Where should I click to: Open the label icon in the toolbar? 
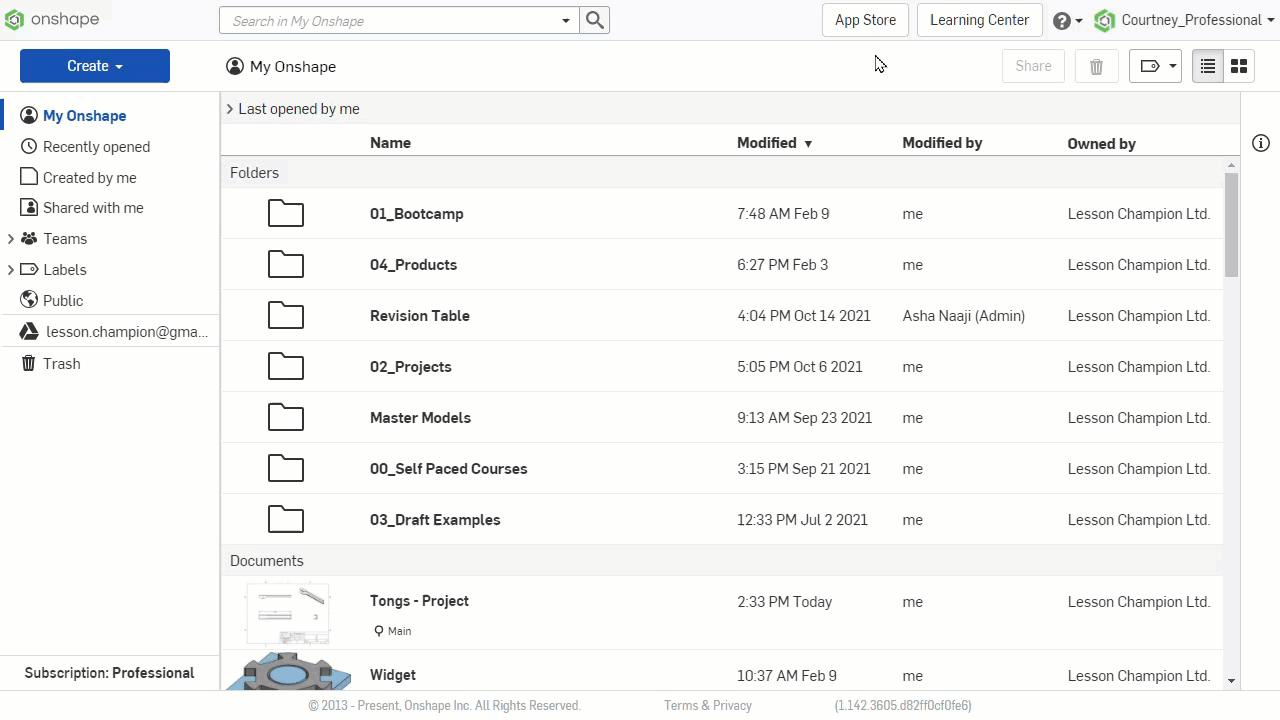pos(1150,66)
